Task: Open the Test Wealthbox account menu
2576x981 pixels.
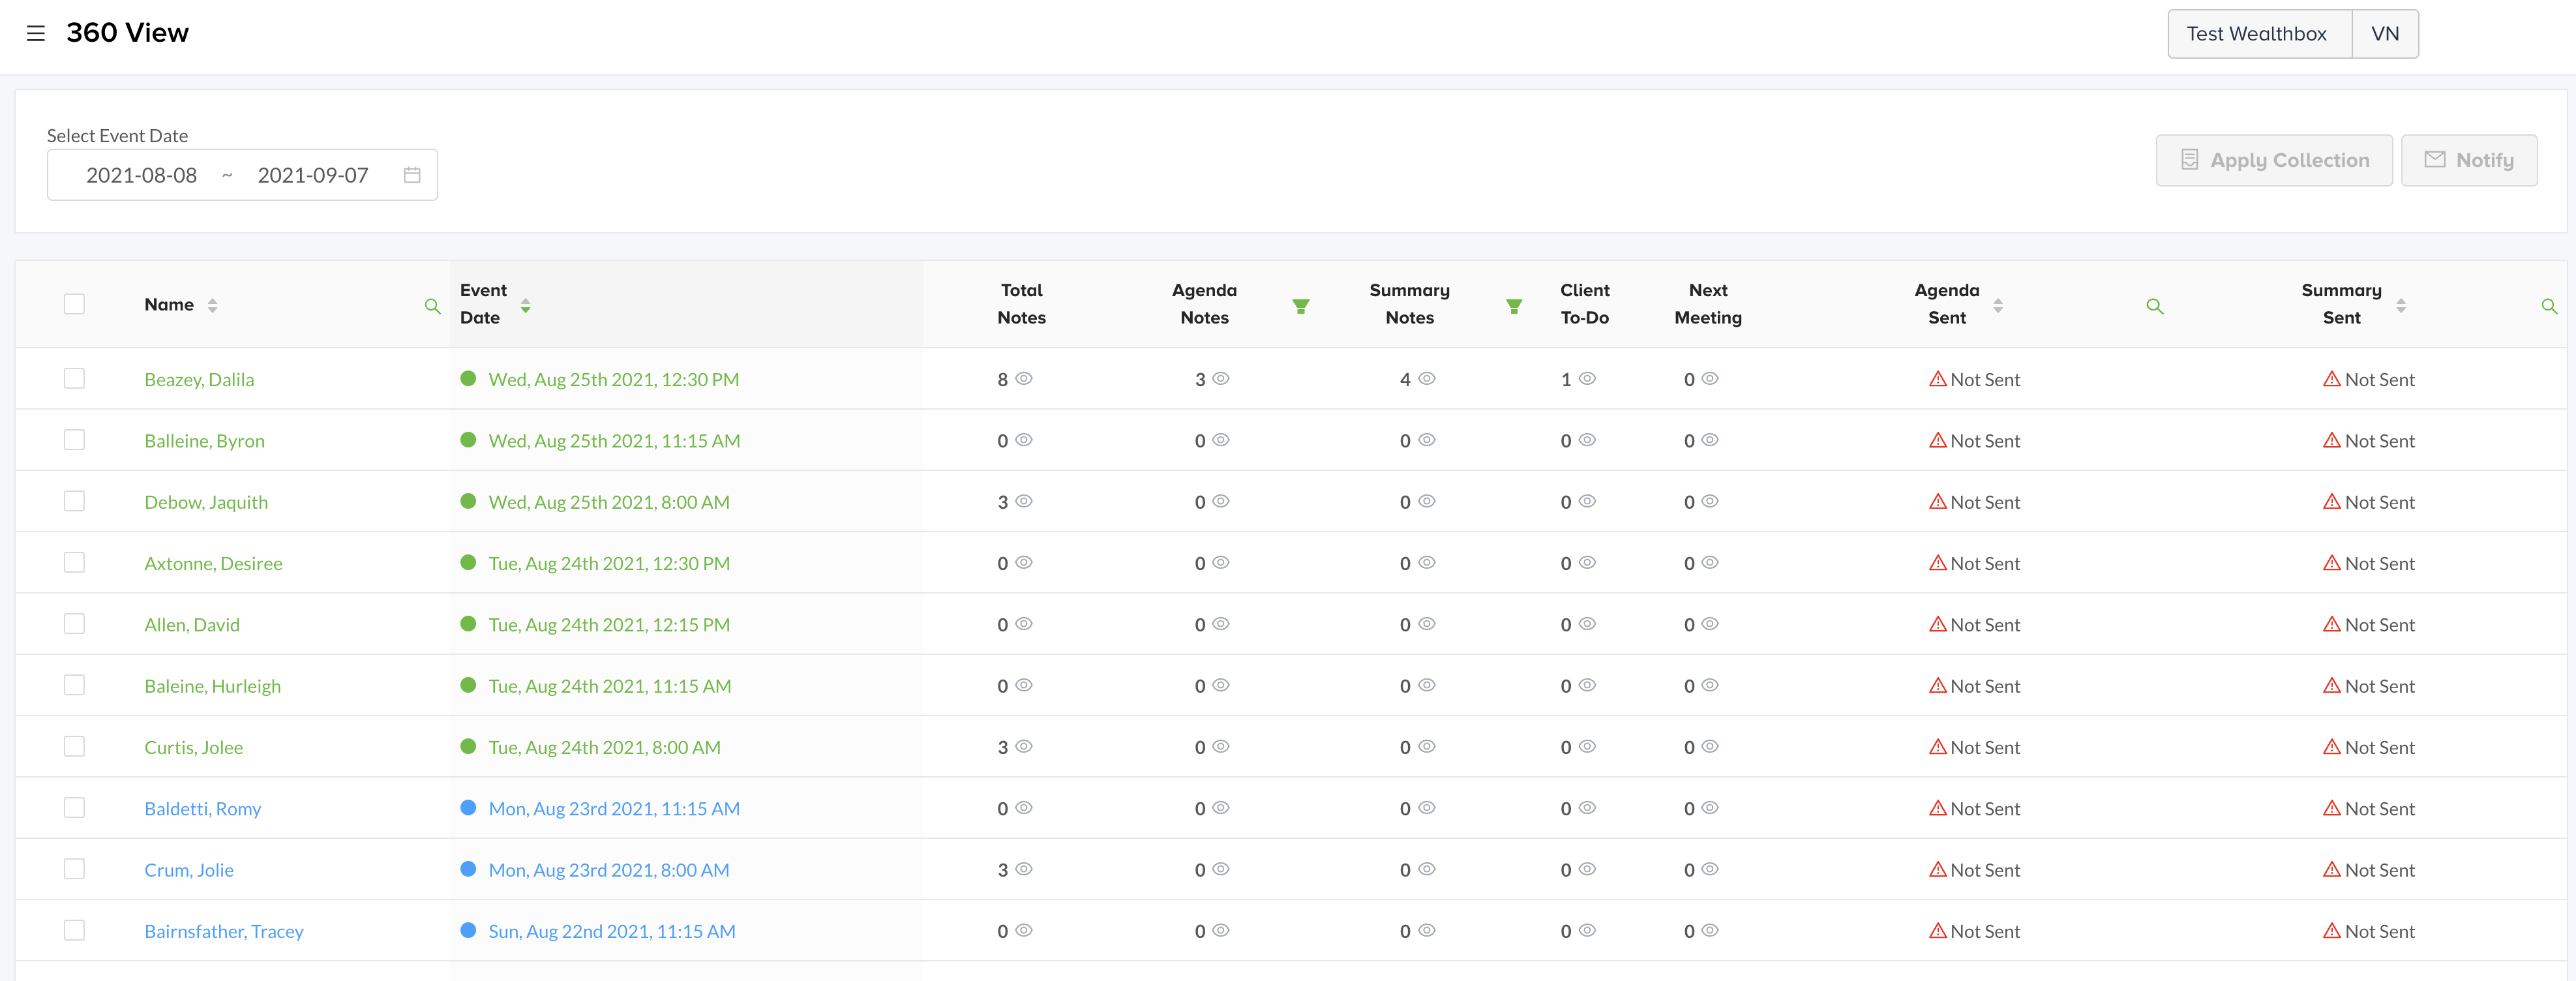Action: click(x=2258, y=34)
